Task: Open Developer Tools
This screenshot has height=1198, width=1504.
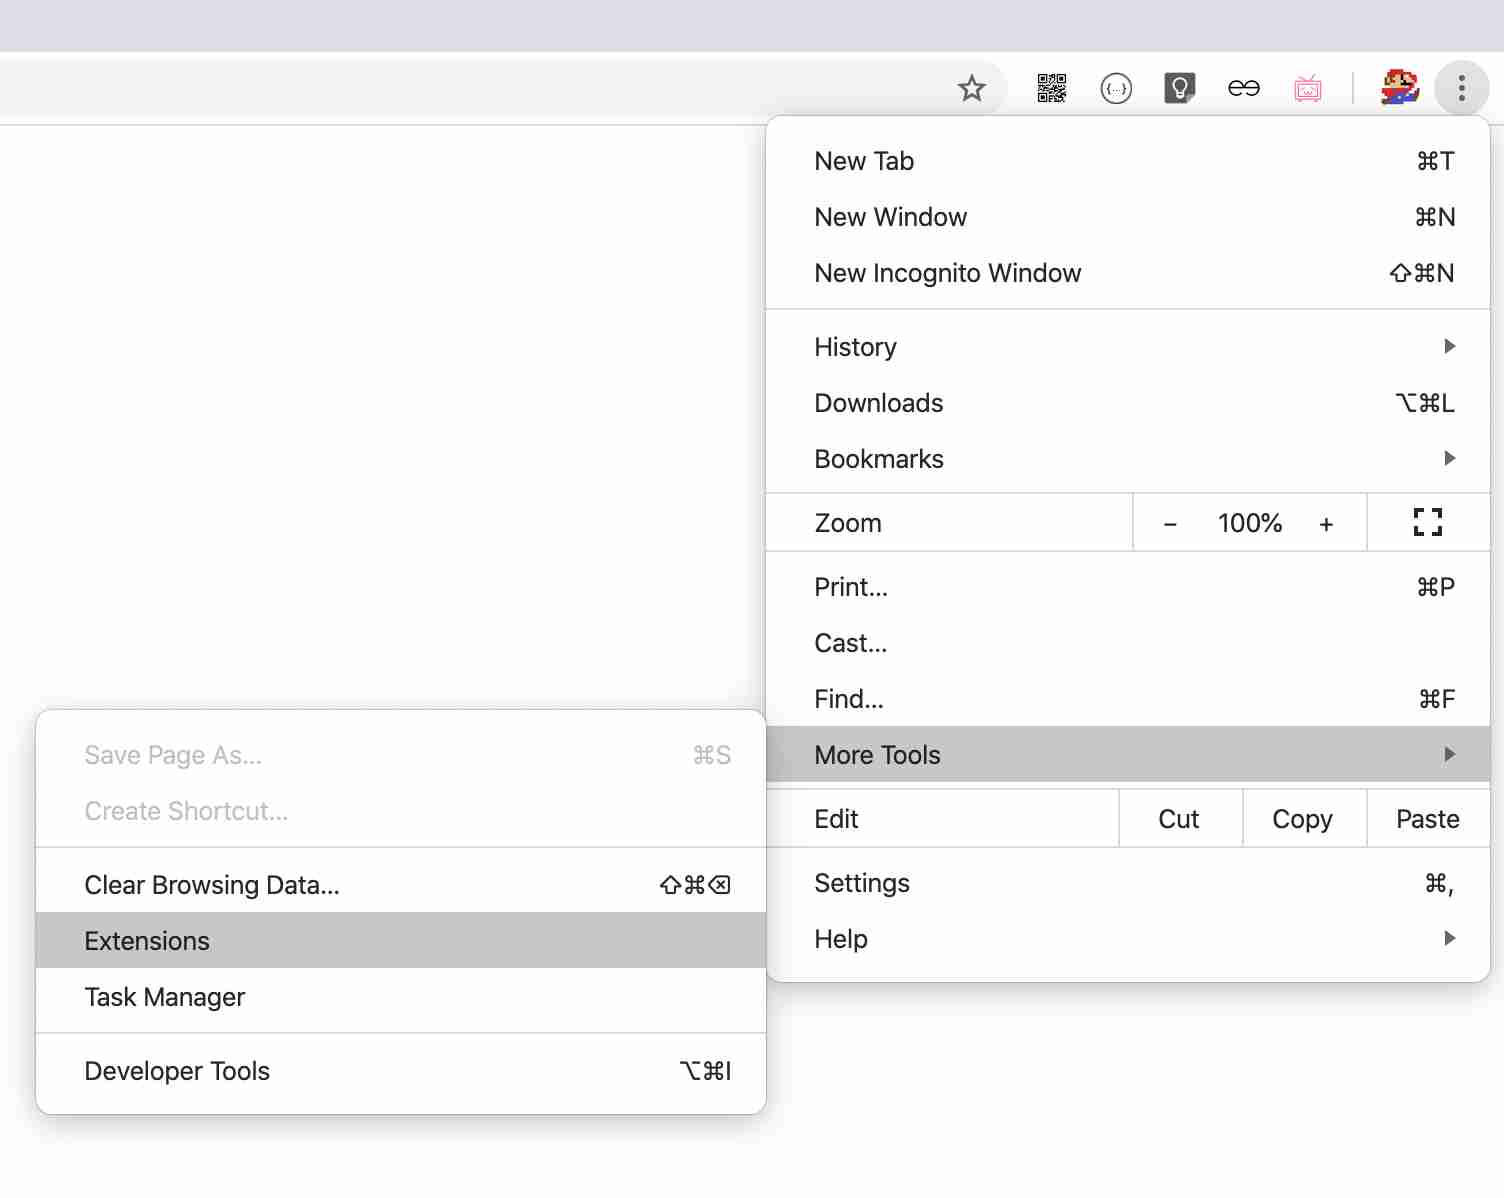Action: click(401, 1071)
